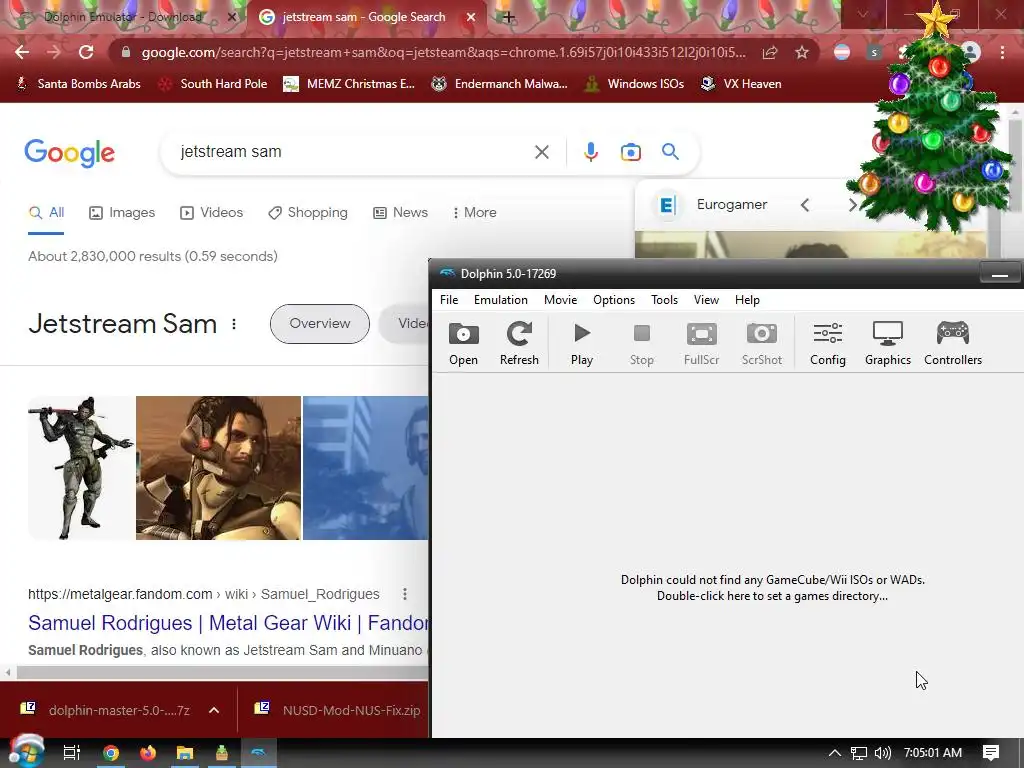Open Windows Start menu
Viewport: 1024px width, 768px height.
(x=26, y=752)
